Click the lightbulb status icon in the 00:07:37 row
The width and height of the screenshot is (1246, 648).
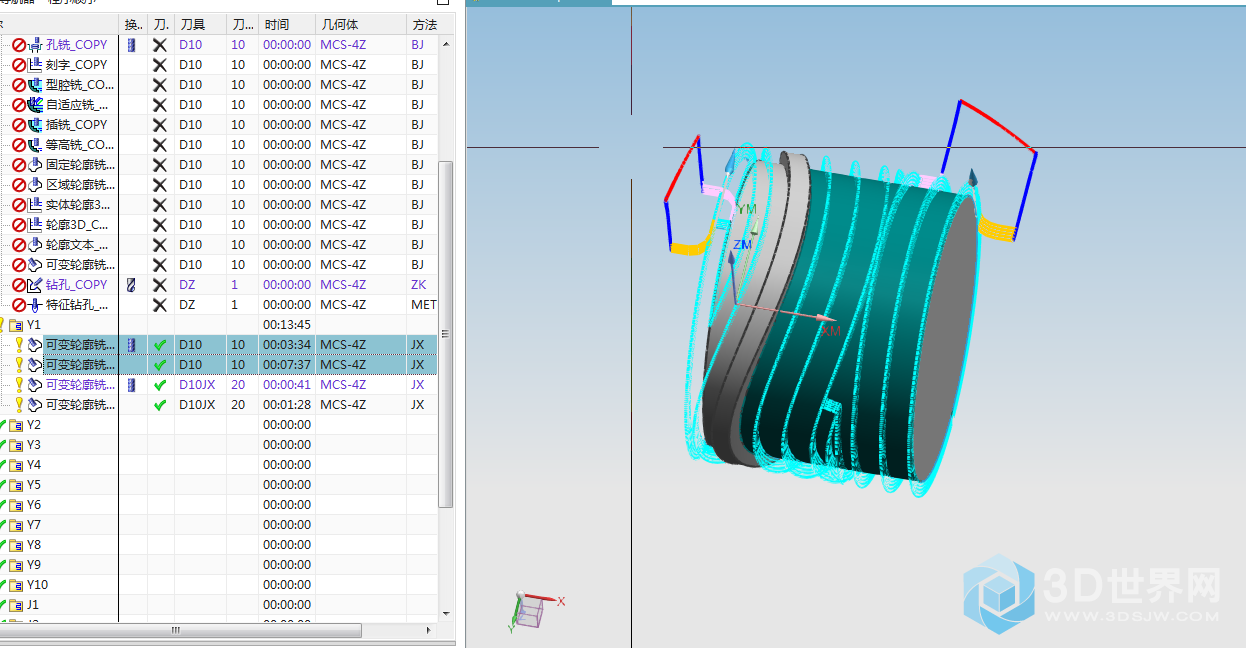pos(18,364)
